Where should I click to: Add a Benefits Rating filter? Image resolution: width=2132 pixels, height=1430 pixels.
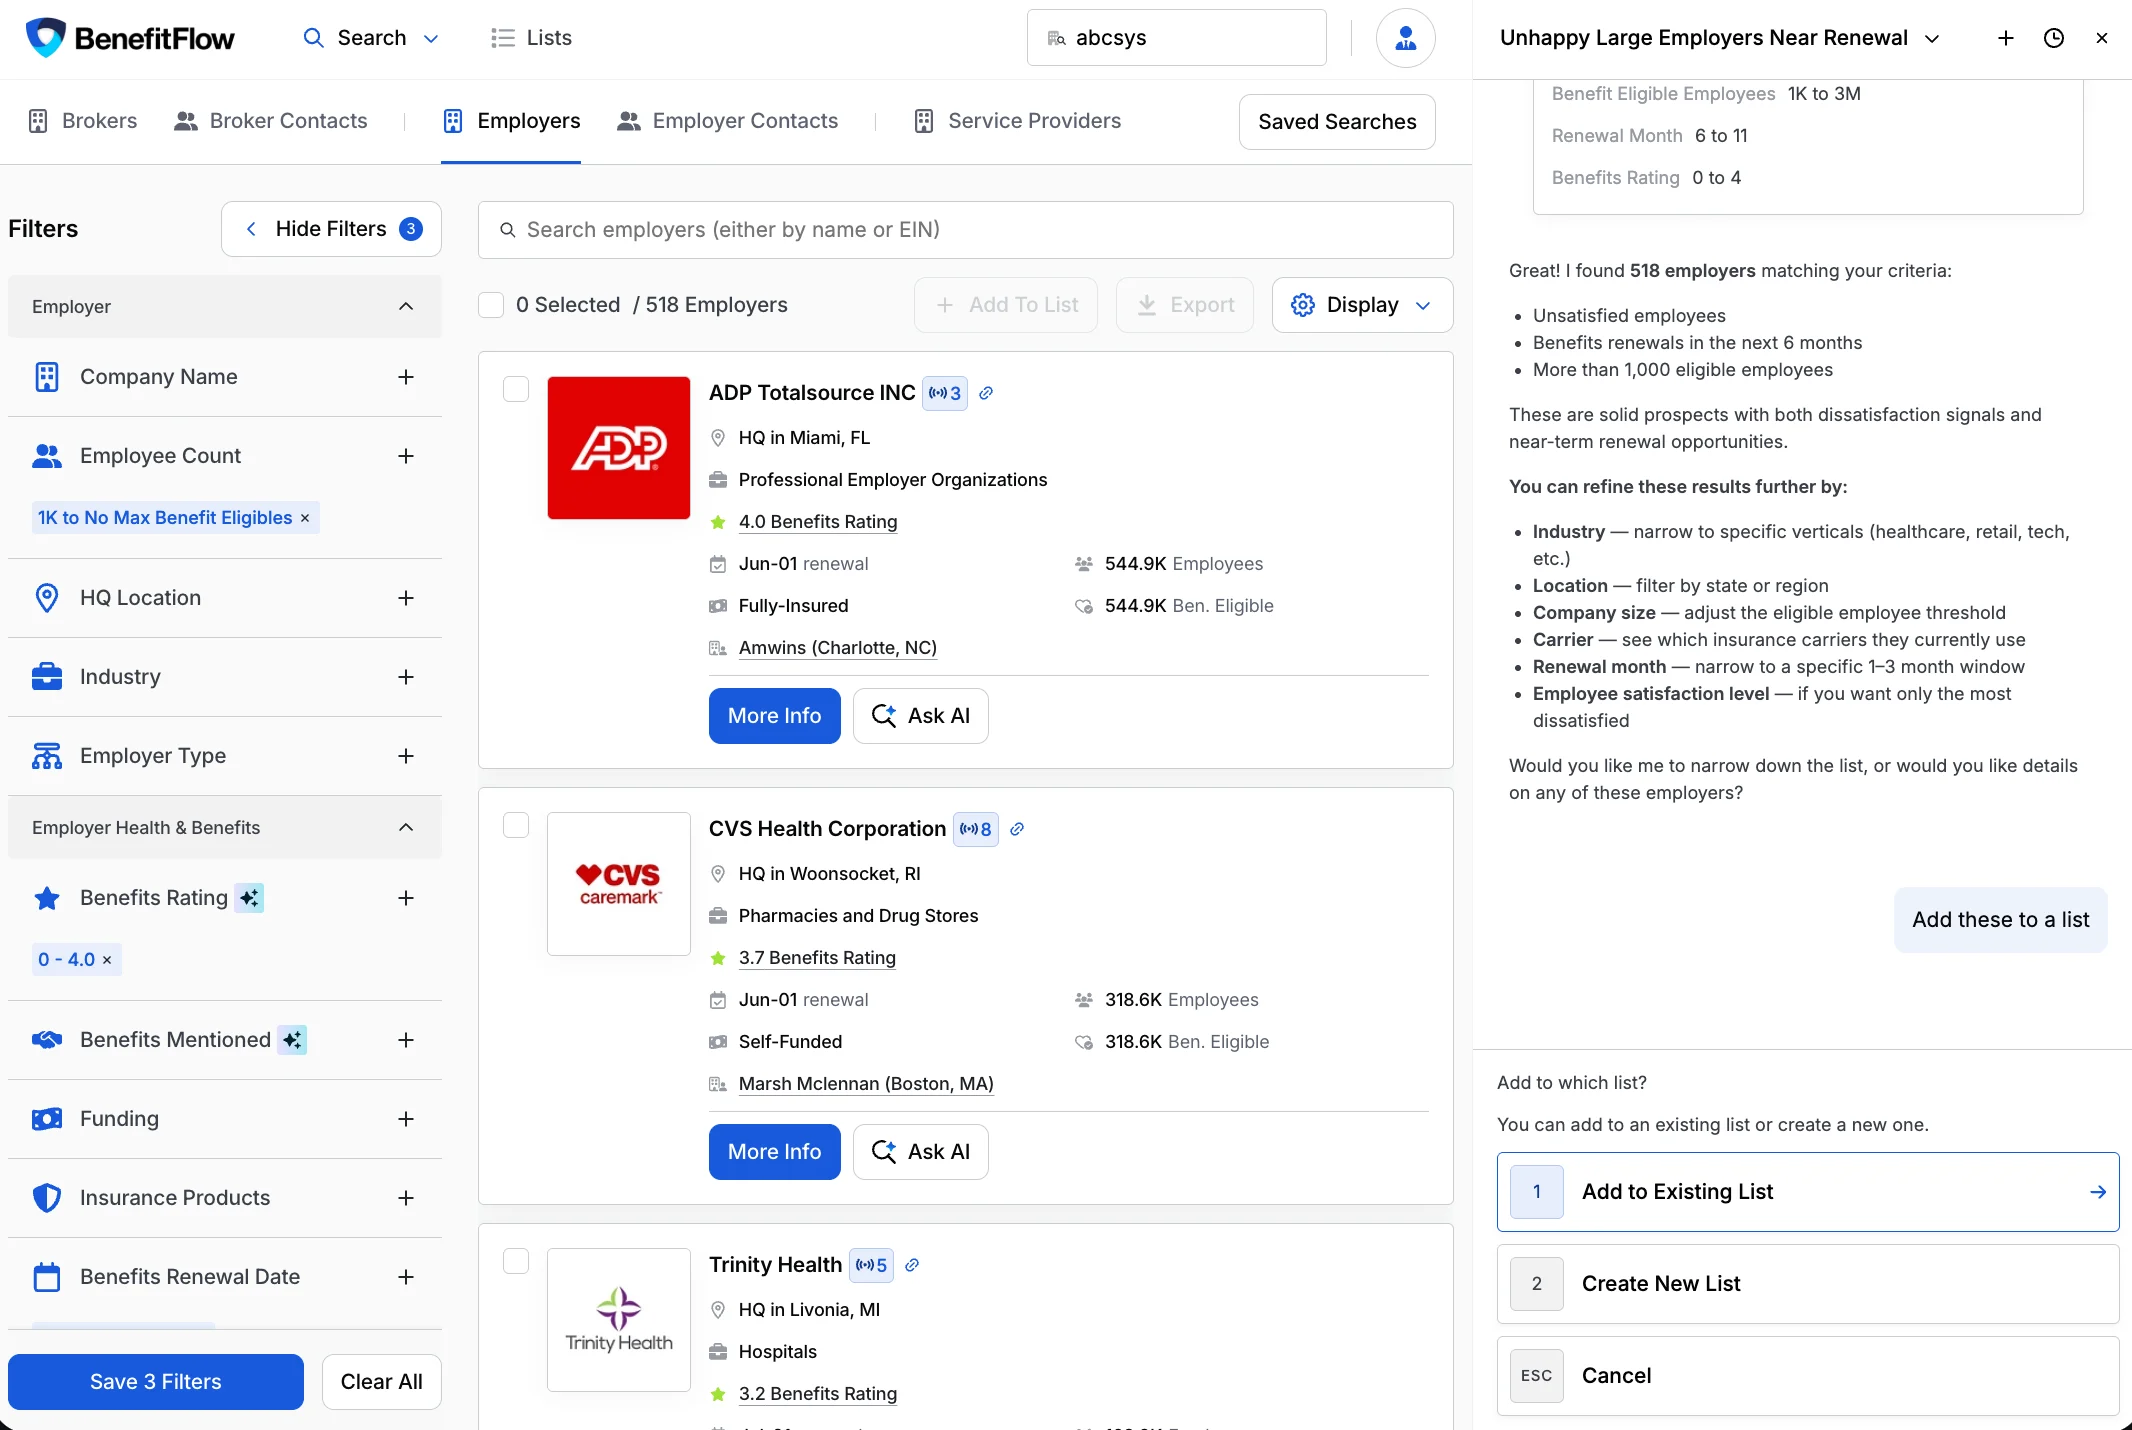(x=405, y=898)
